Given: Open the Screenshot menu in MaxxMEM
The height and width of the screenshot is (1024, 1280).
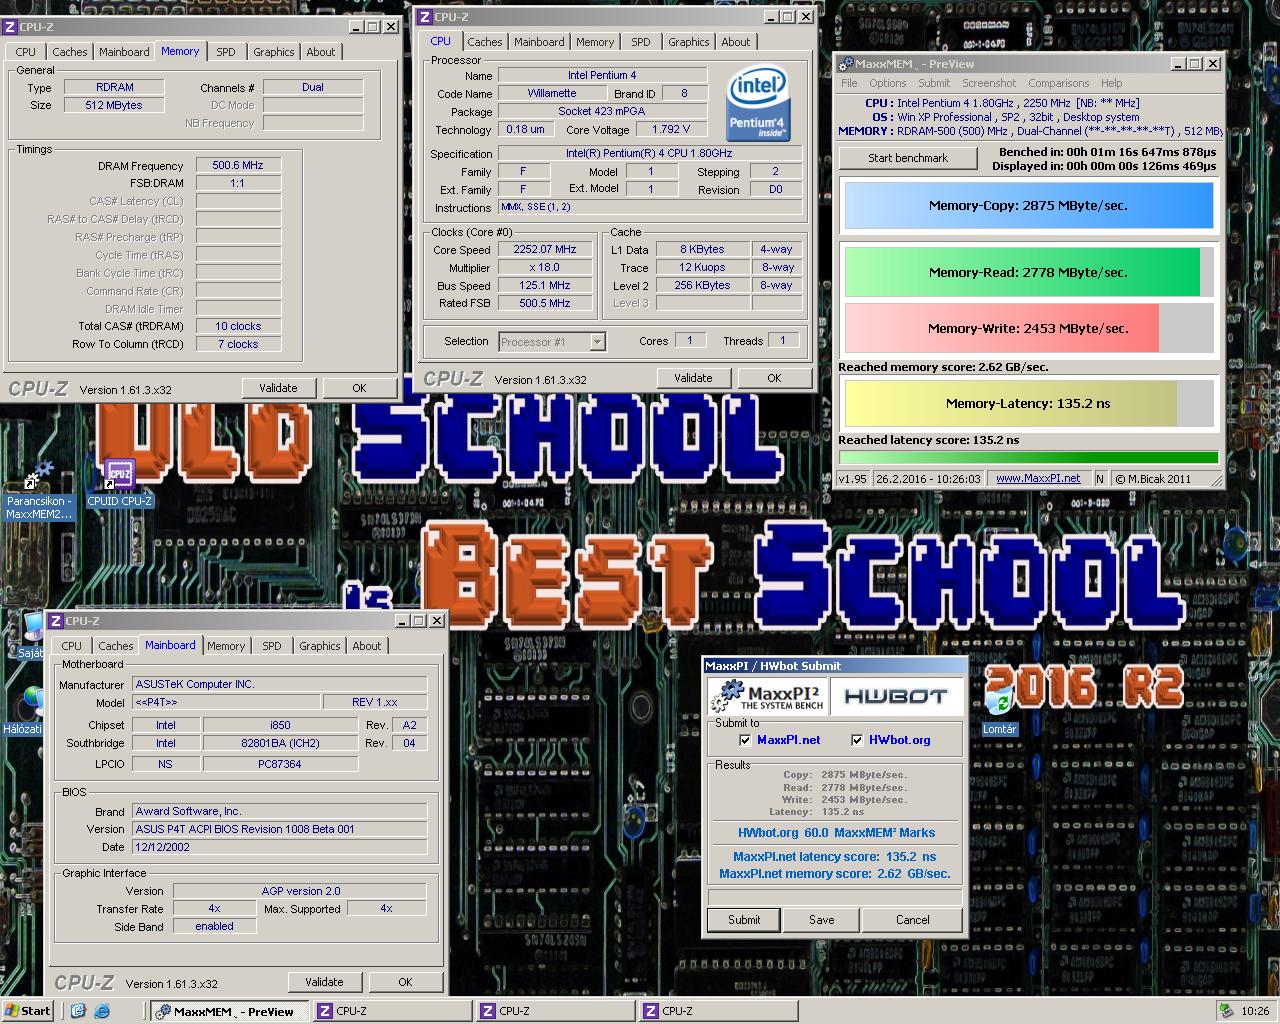Looking at the screenshot, I should coord(989,84).
